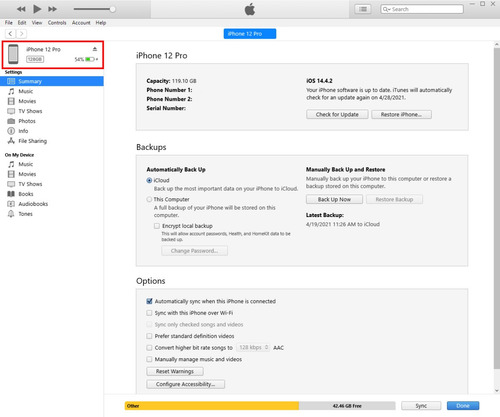
Task: Click Change Password button
Action: click(195, 251)
